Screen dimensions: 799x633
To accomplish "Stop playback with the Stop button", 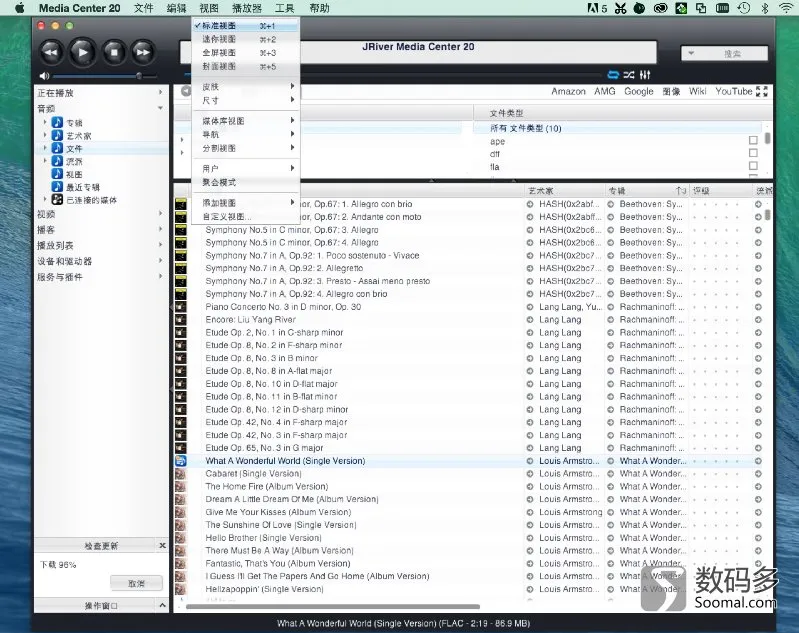I will pyautogui.click(x=114, y=52).
